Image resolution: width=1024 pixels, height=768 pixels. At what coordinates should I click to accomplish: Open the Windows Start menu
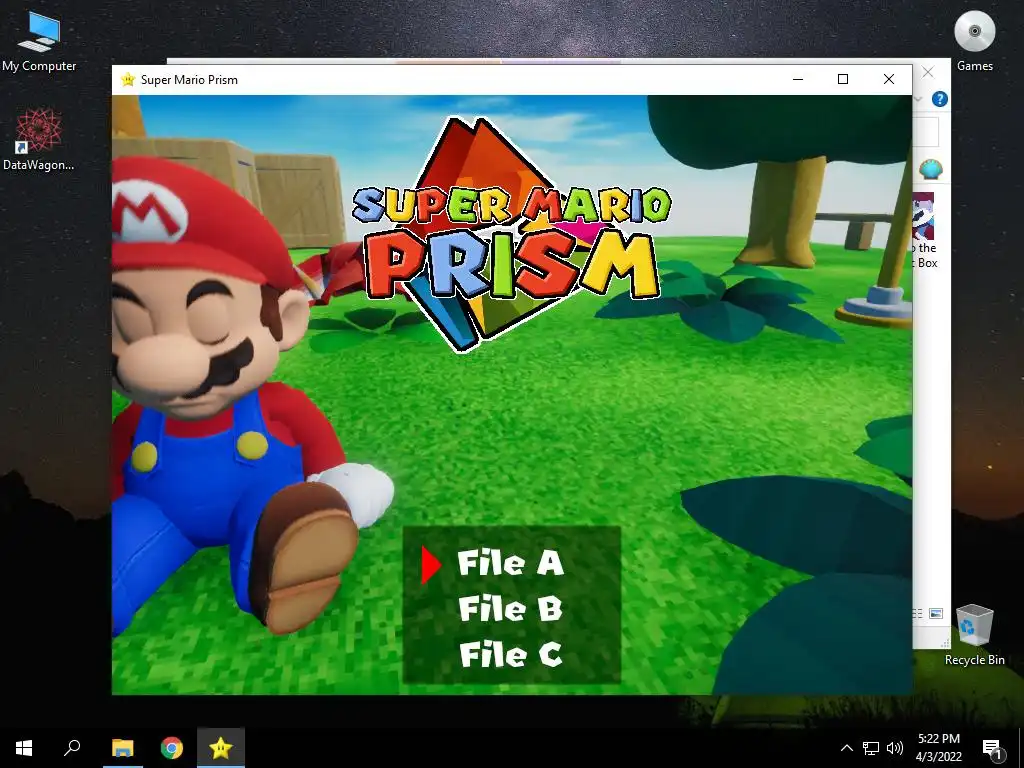[24, 748]
